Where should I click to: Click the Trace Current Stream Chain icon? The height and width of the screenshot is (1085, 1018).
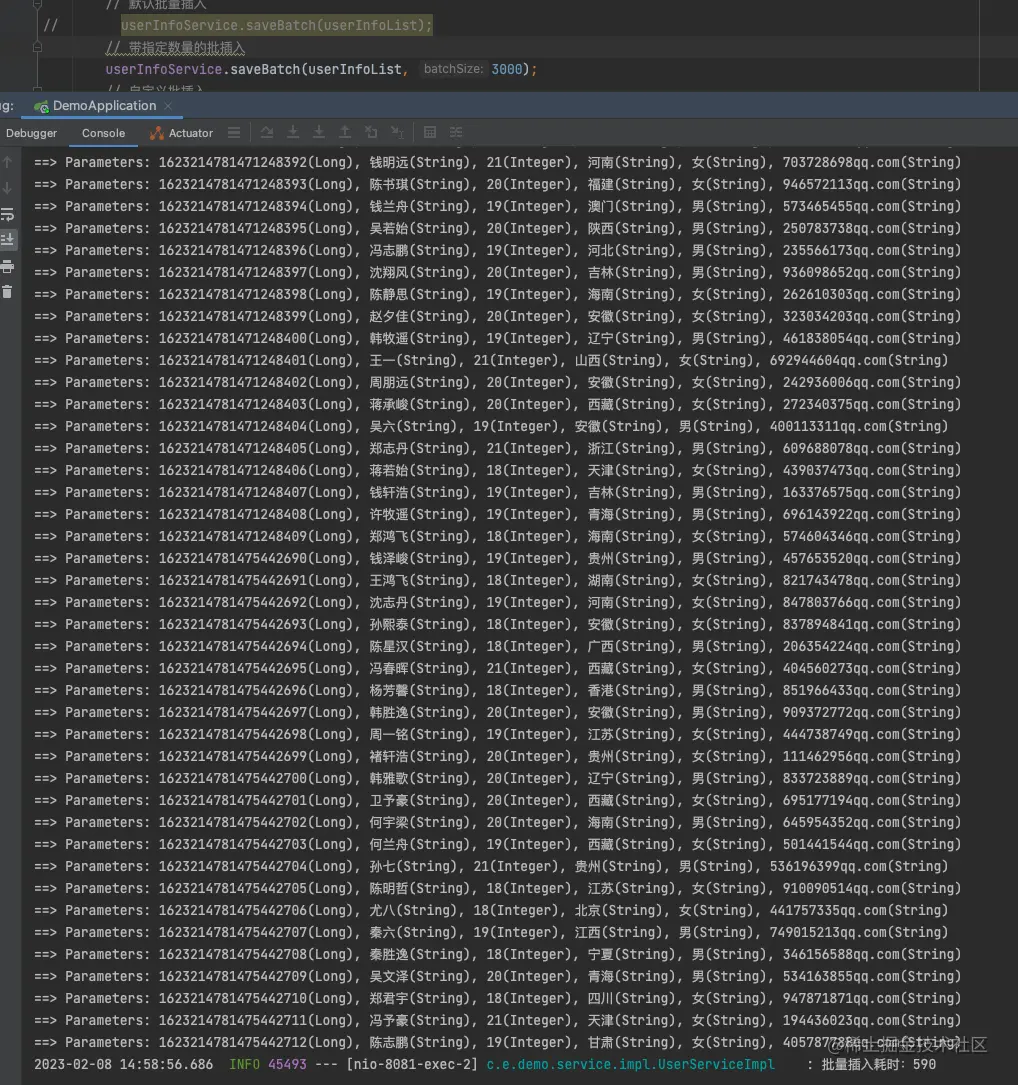[456, 132]
